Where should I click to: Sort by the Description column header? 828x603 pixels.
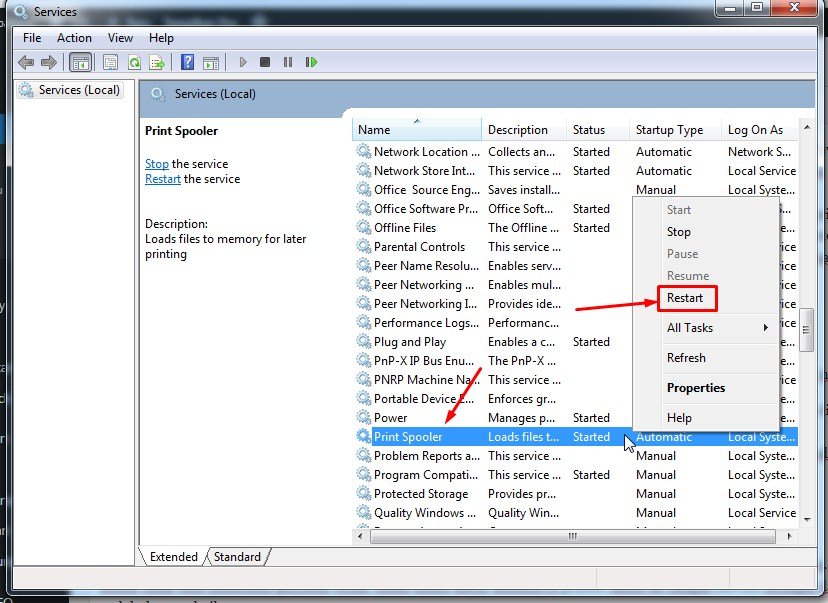(x=524, y=130)
